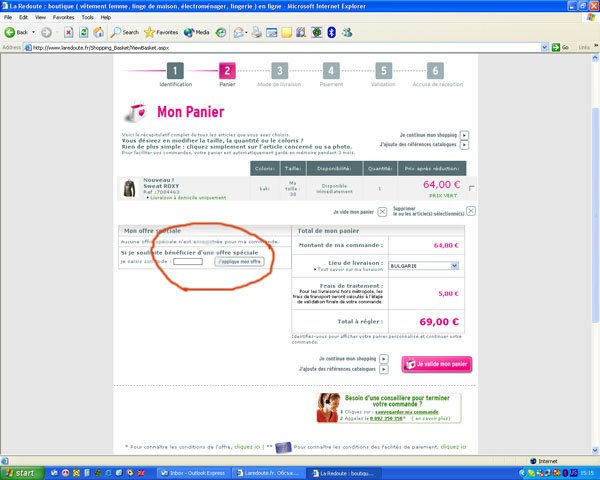
Task: Click the 'Je vide mon panier' X icon
Action: 382,212
